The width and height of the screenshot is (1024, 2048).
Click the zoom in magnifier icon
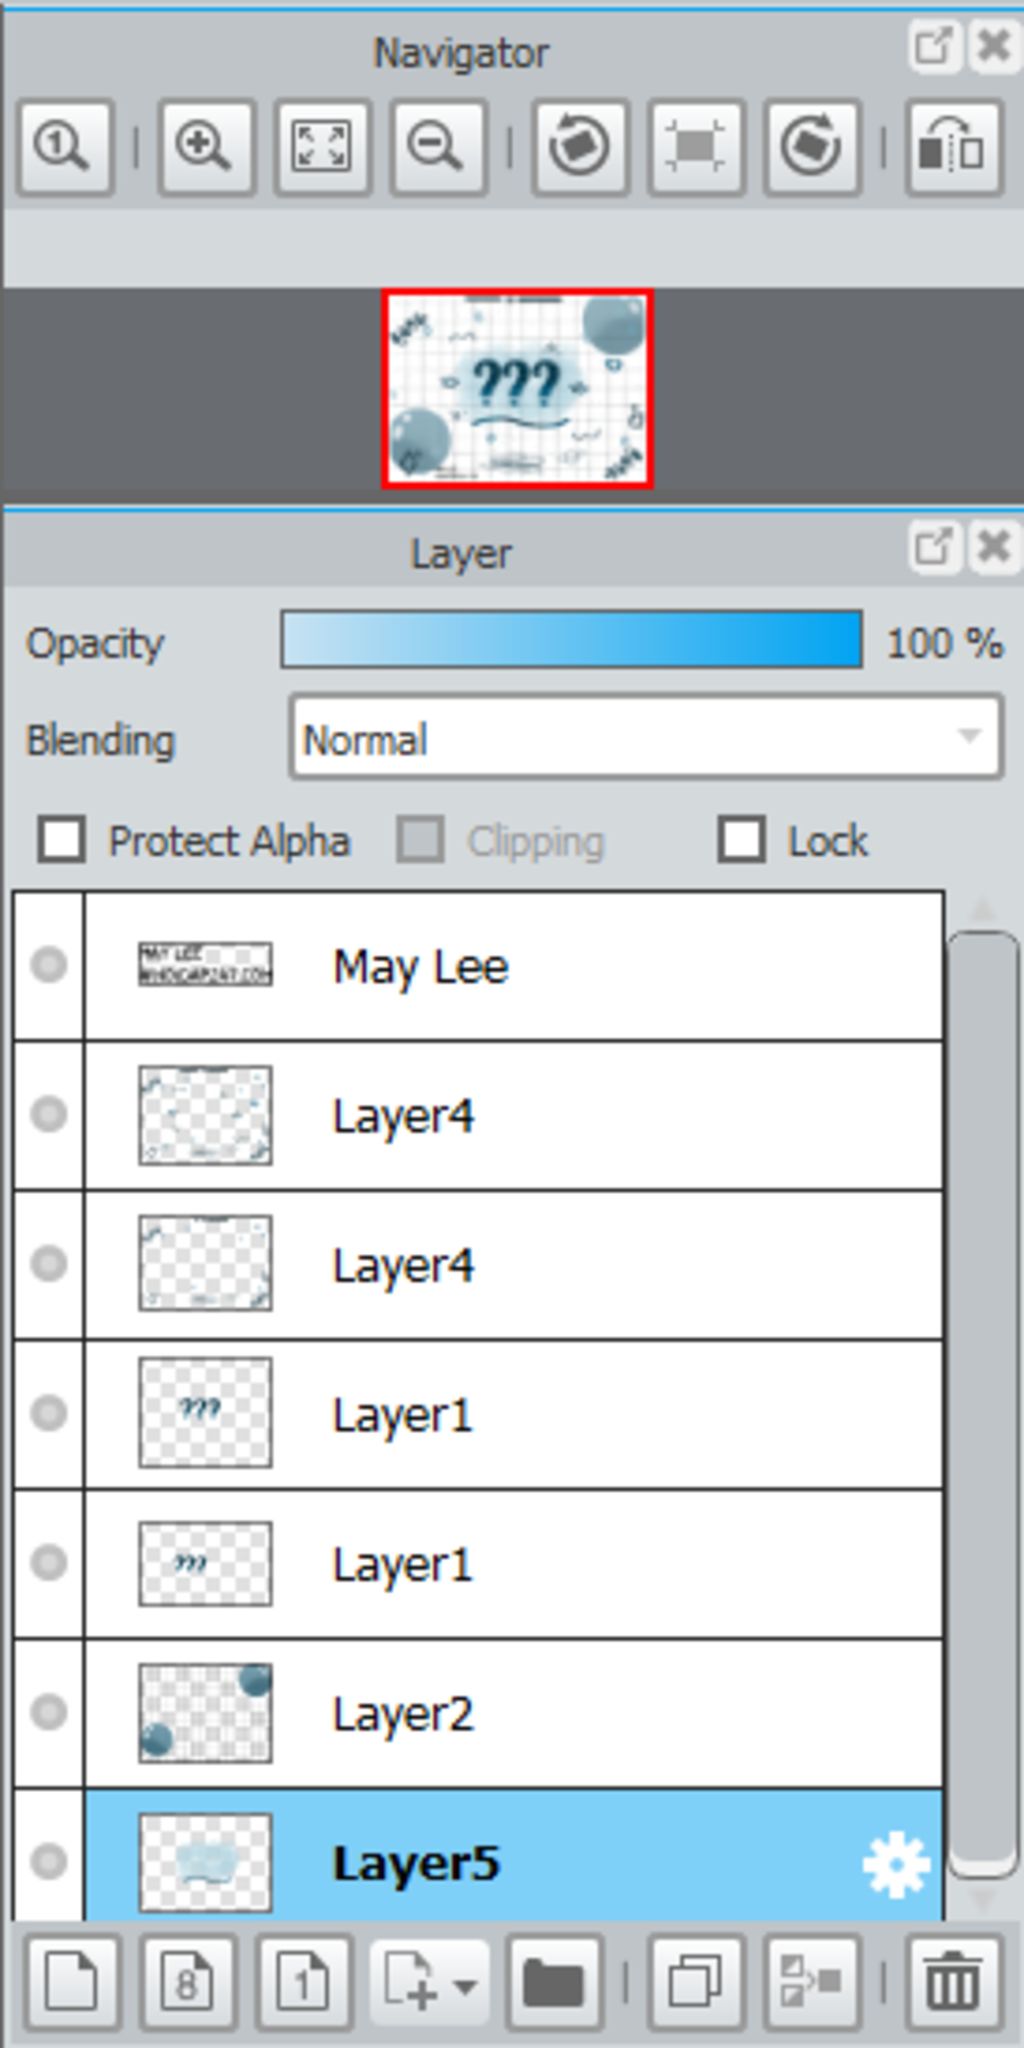pyautogui.click(x=205, y=147)
